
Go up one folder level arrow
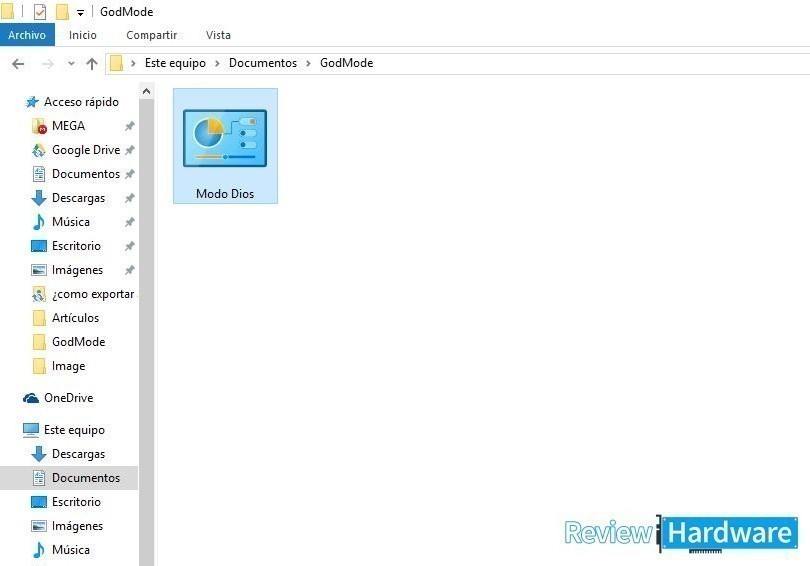[x=92, y=64]
